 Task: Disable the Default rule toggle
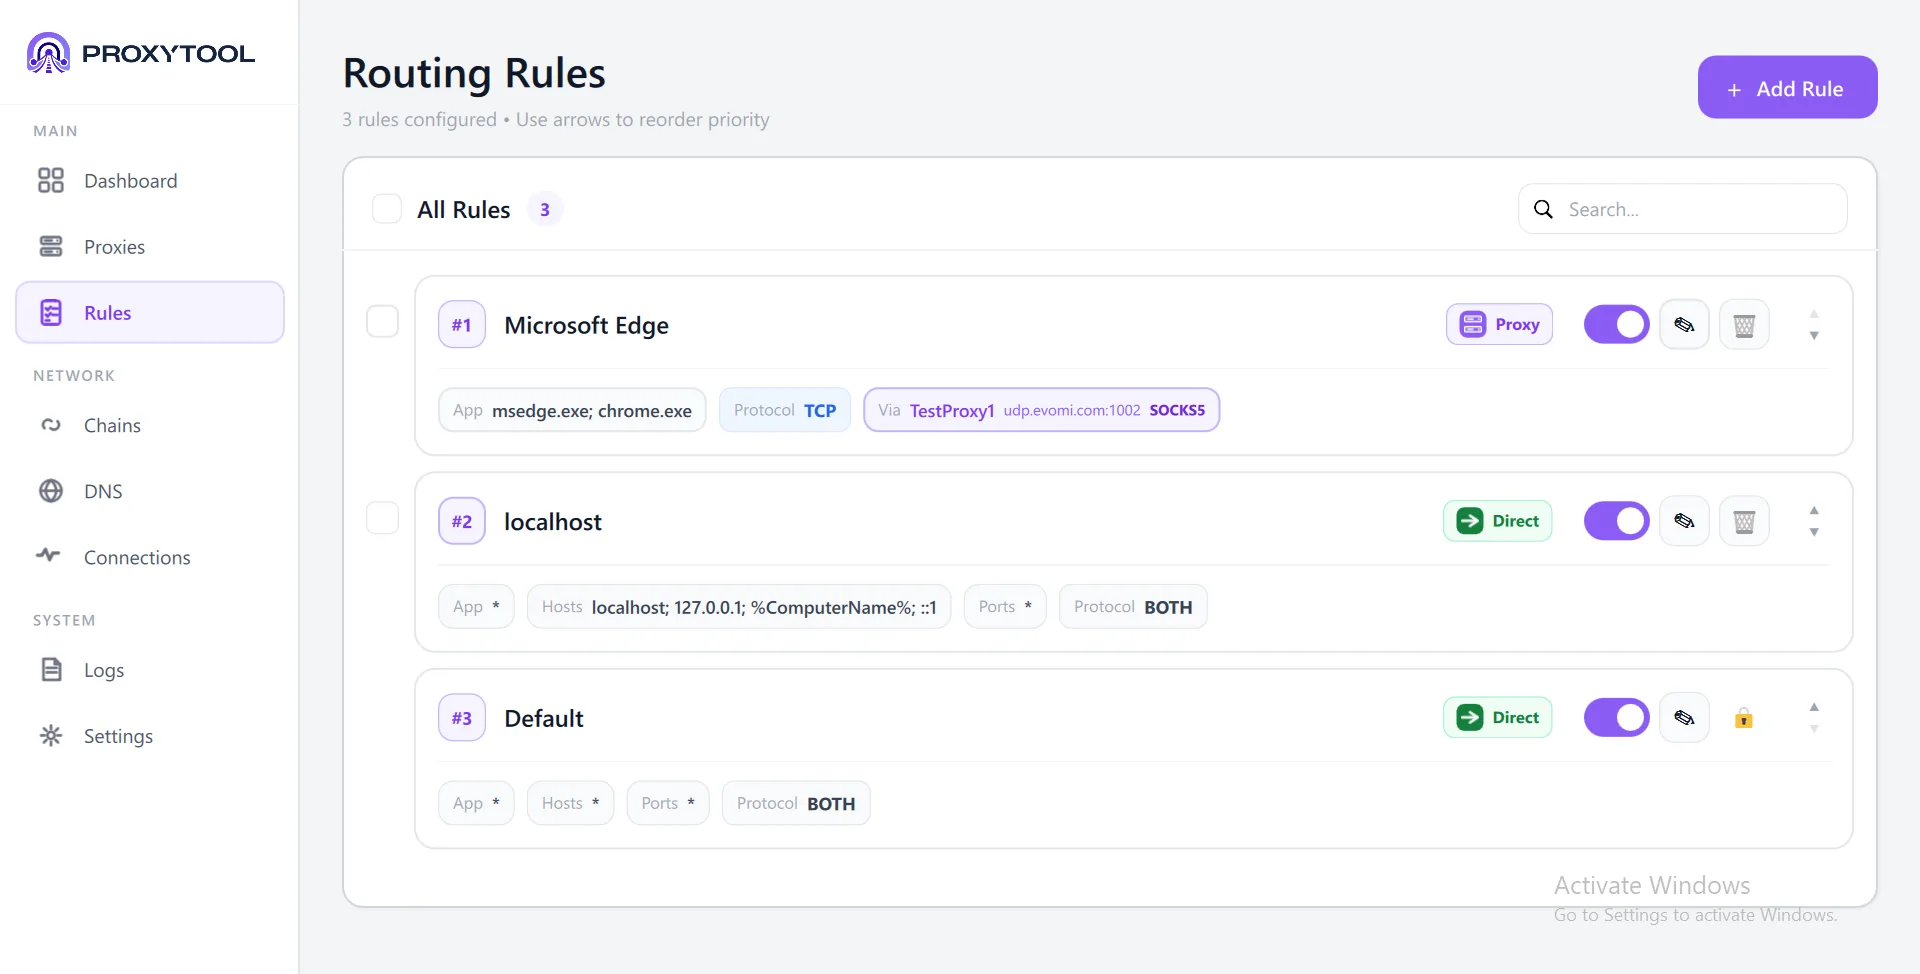point(1616,717)
